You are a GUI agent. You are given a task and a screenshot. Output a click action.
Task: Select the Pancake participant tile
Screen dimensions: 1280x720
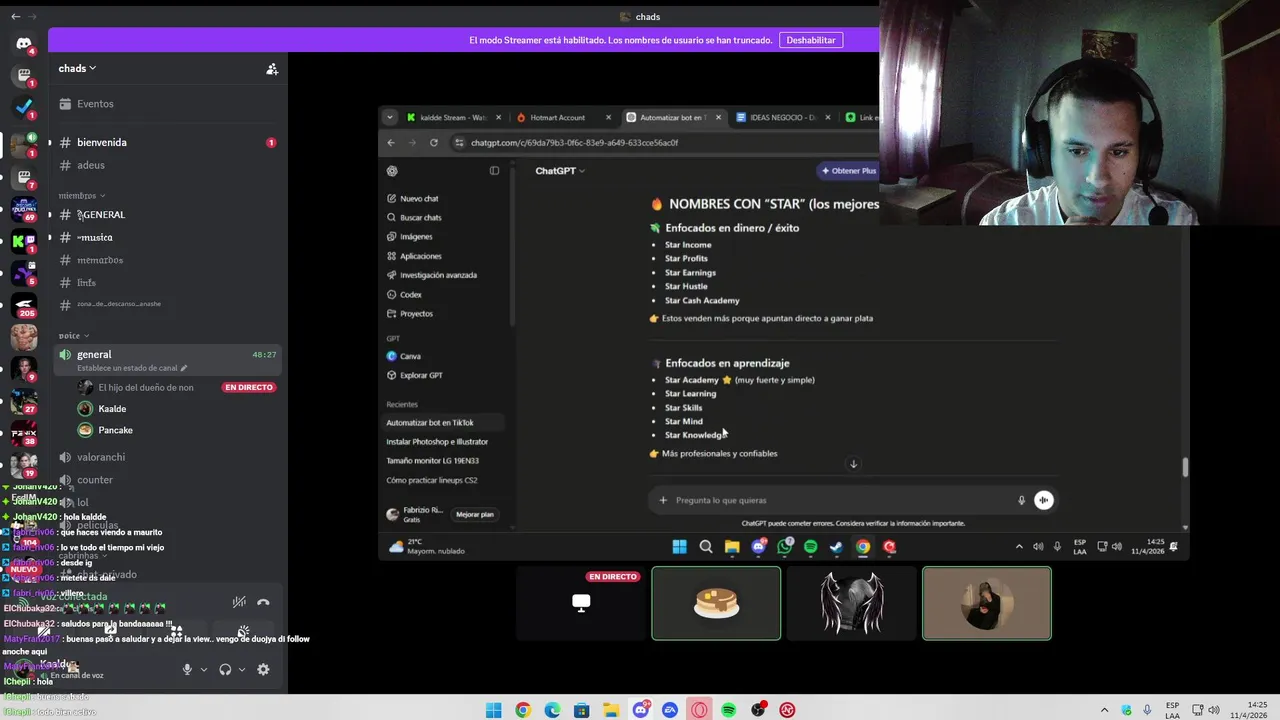click(x=716, y=603)
